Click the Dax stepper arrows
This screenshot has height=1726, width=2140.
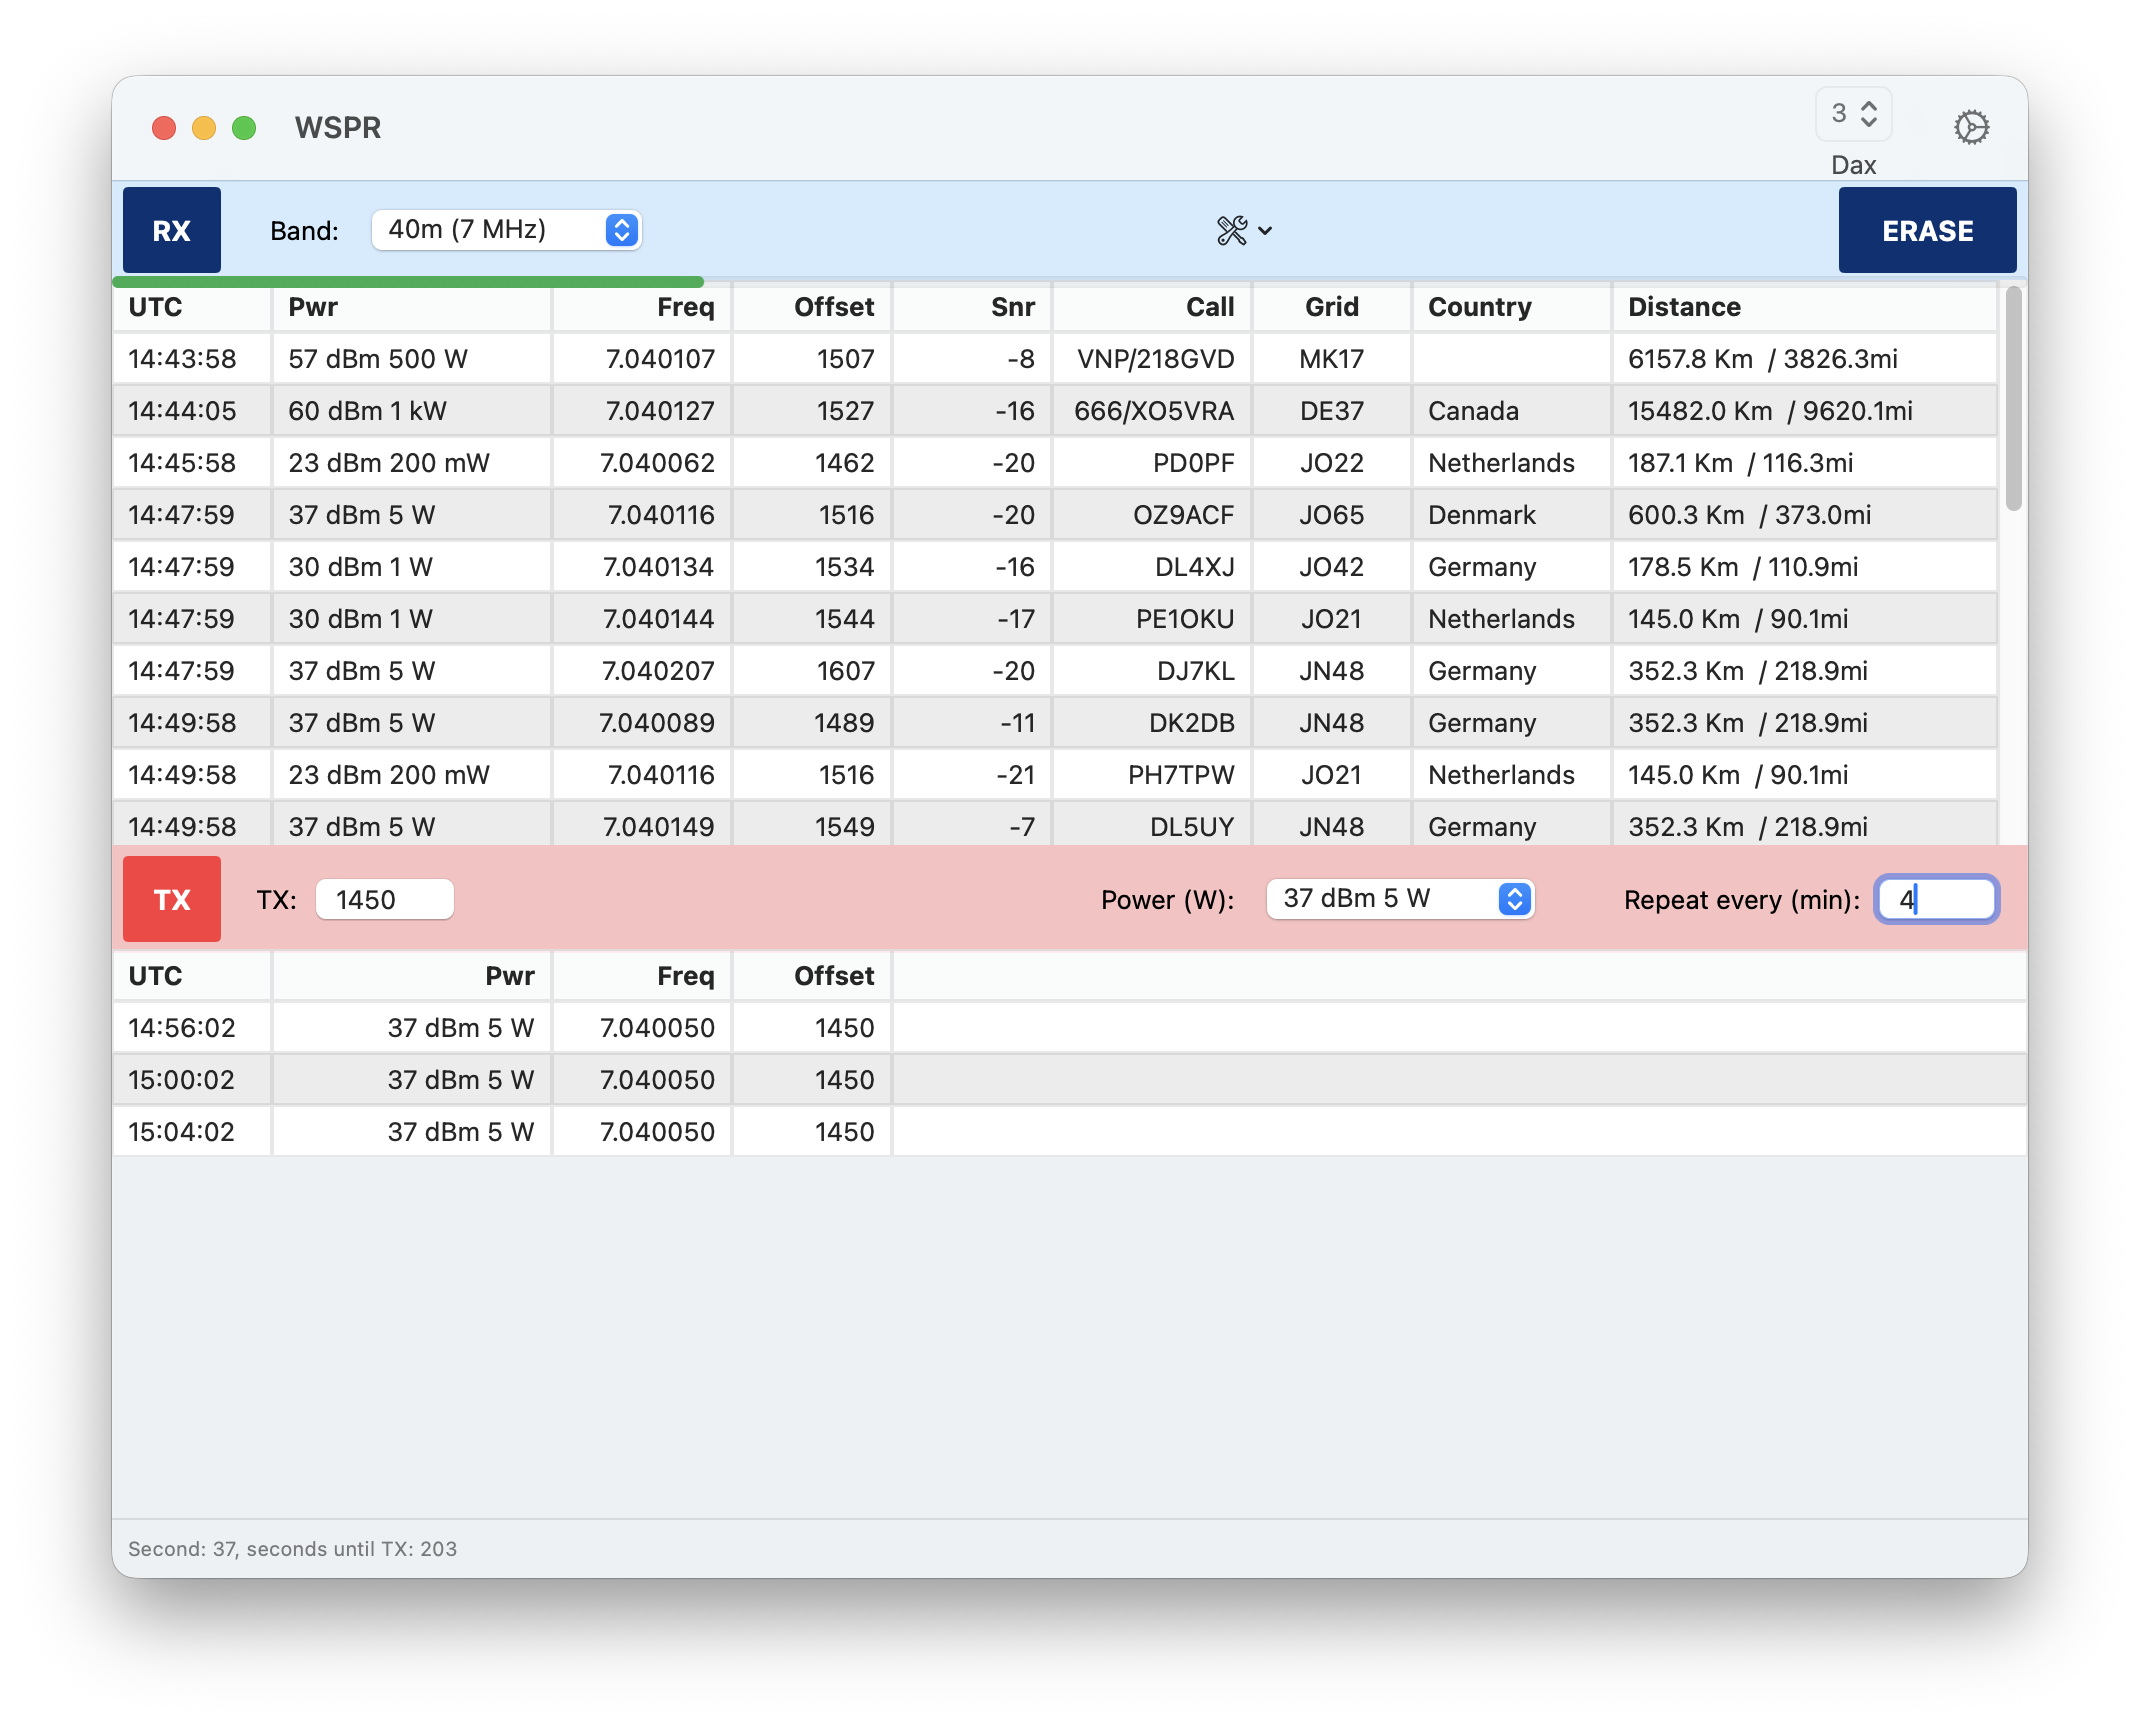coord(1868,114)
